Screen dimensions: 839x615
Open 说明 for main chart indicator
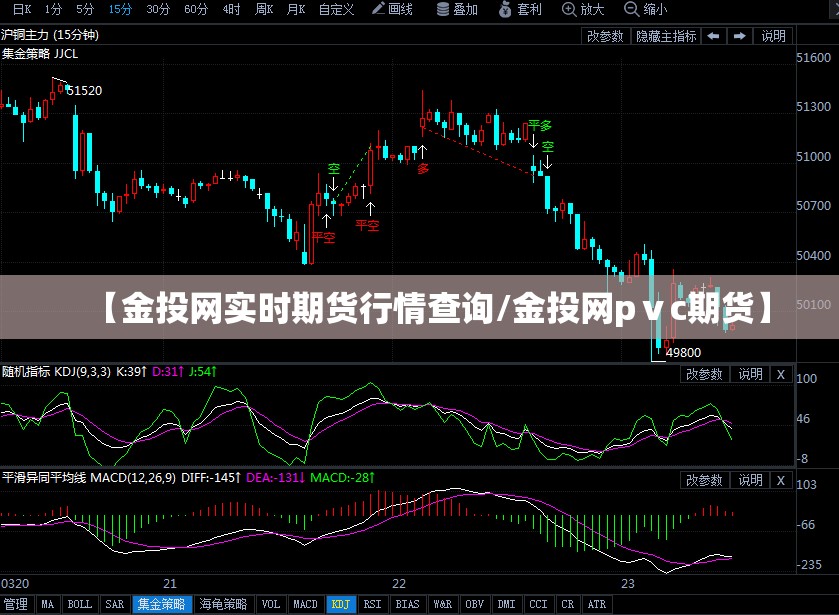pos(773,36)
